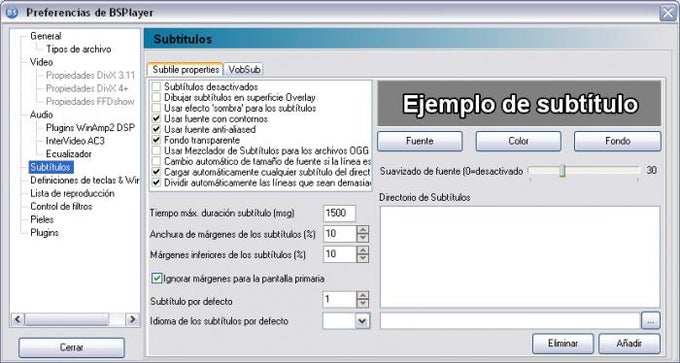This screenshot has height=363, width=680.
Task: Select 'Audio' in the preferences tree
Action: (42, 114)
